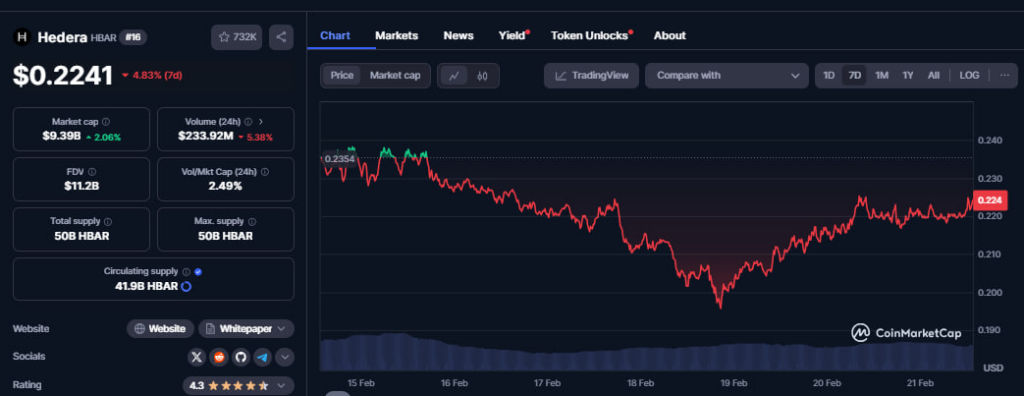Open the X (Twitter) social link

197,357
